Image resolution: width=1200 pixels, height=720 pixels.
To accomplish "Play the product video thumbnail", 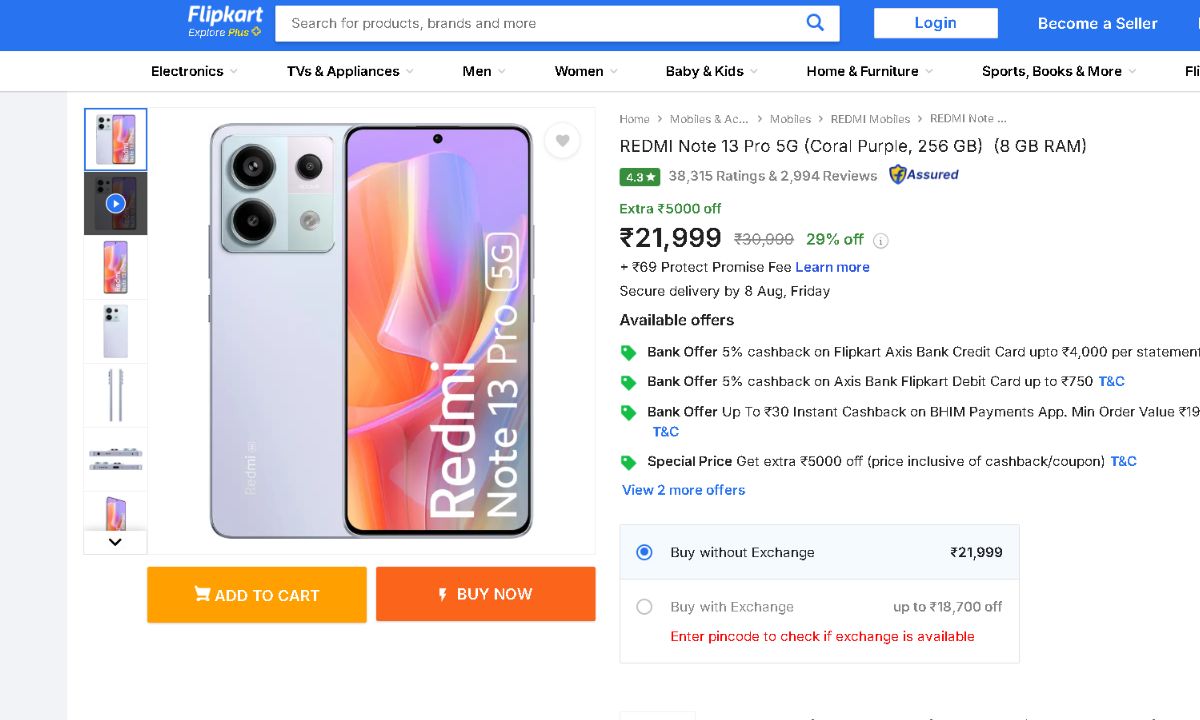I will point(115,203).
